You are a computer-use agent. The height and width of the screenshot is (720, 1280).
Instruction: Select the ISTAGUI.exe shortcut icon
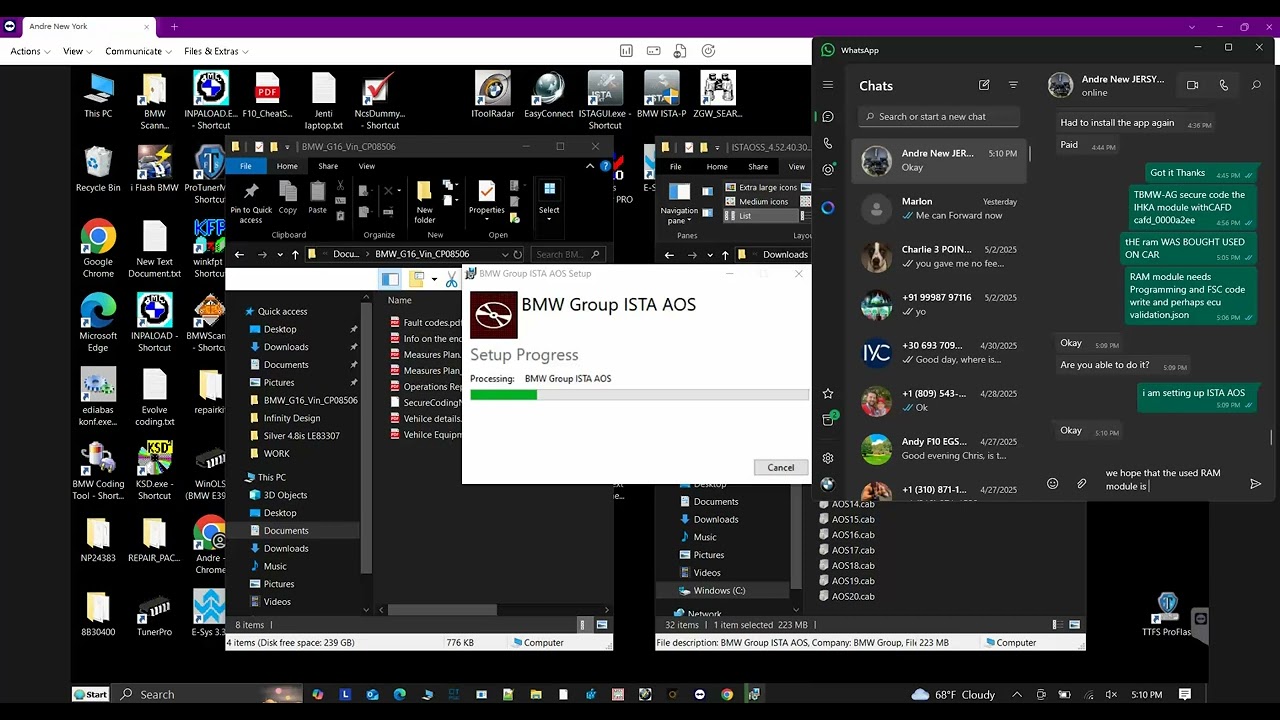tap(605, 102)
